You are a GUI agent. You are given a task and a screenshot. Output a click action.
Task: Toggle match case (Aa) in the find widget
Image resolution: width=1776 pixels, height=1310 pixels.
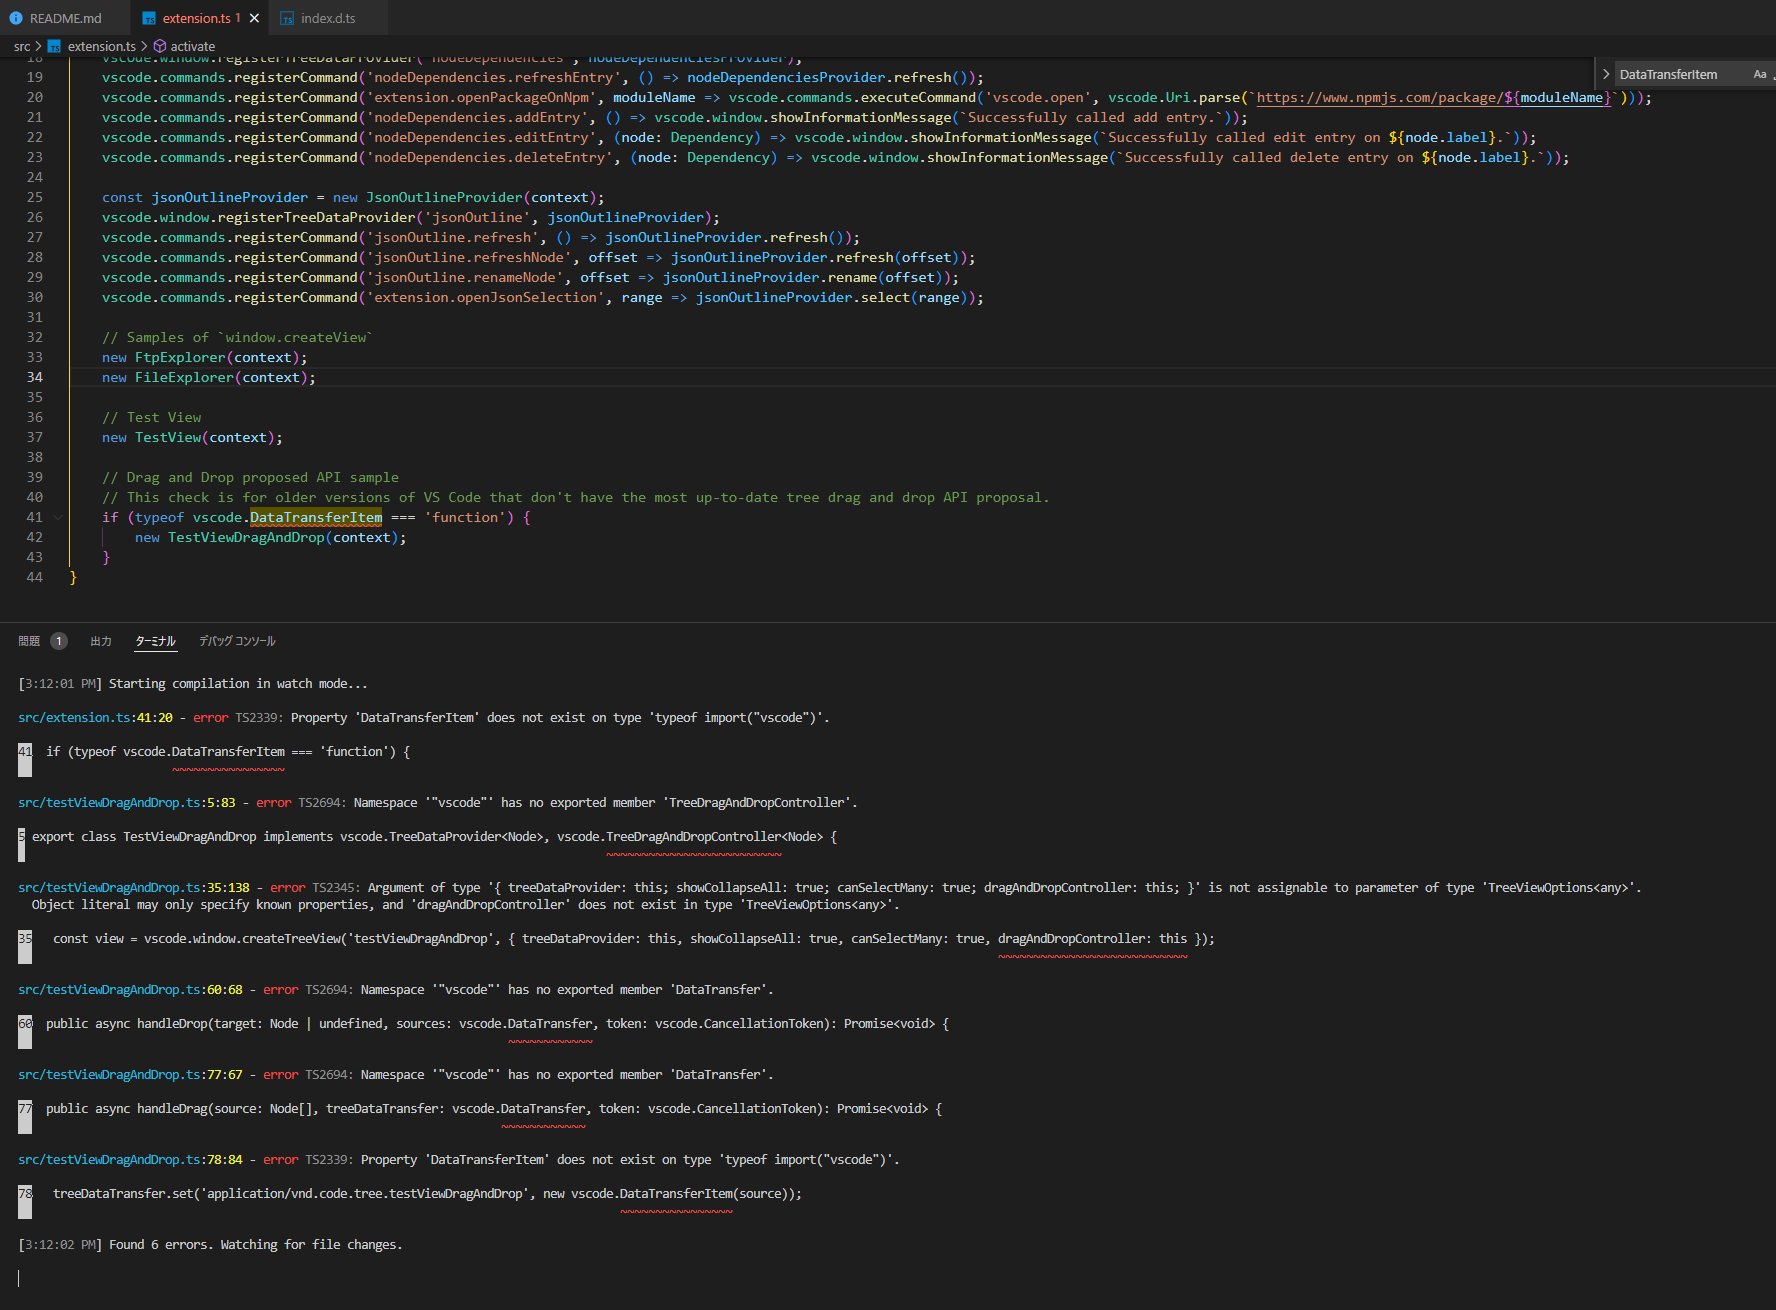tap(1758, 74)
